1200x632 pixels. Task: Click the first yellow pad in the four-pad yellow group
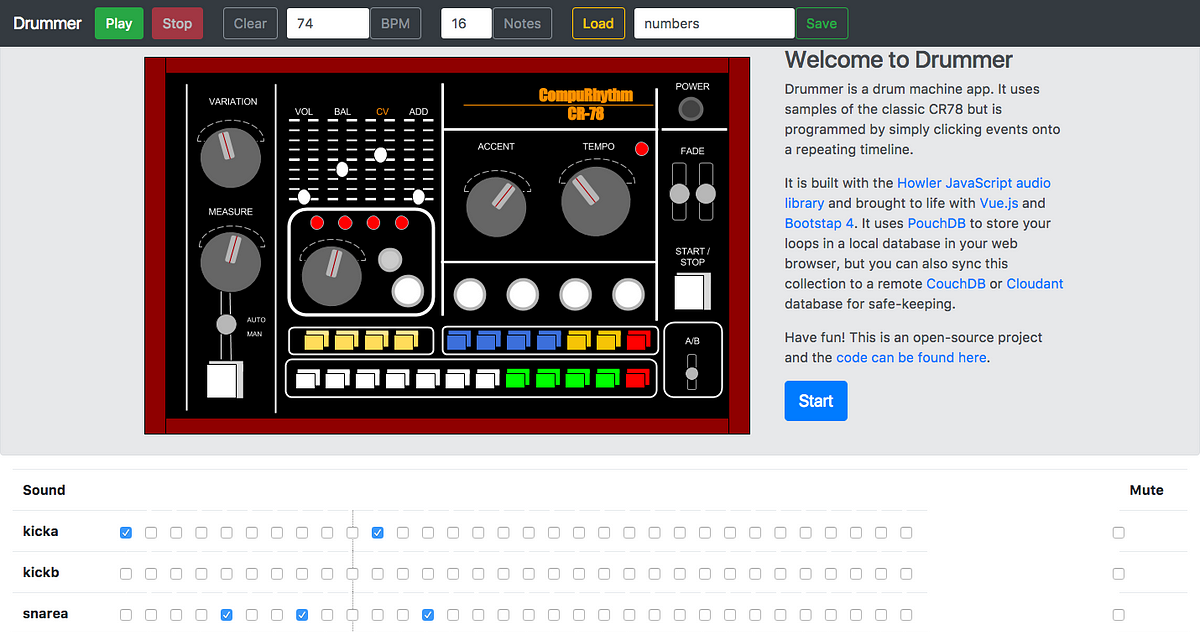314,341
